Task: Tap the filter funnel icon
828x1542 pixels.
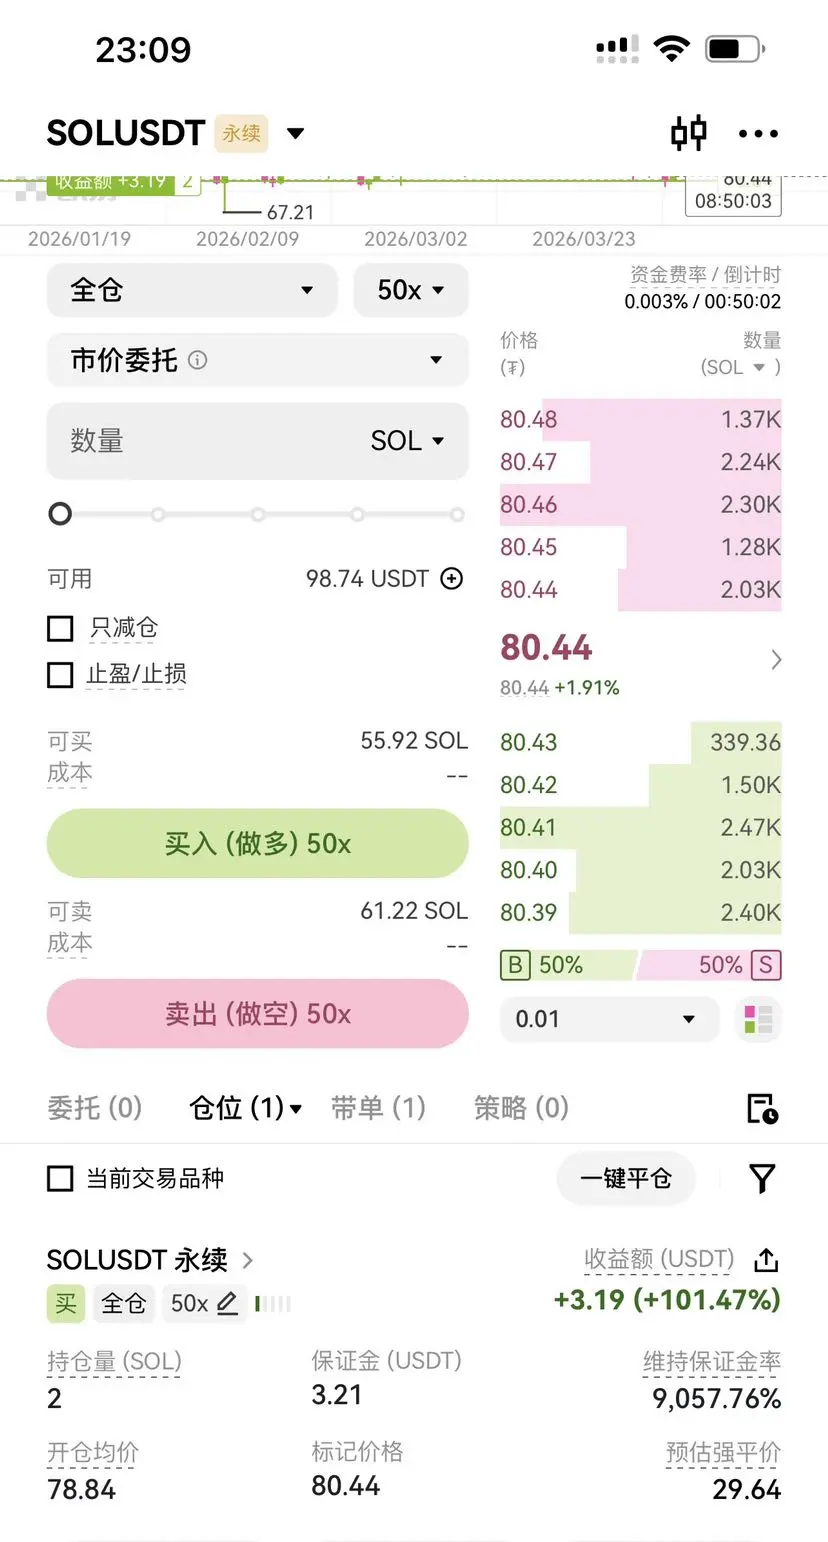Action: point(762,1178)
